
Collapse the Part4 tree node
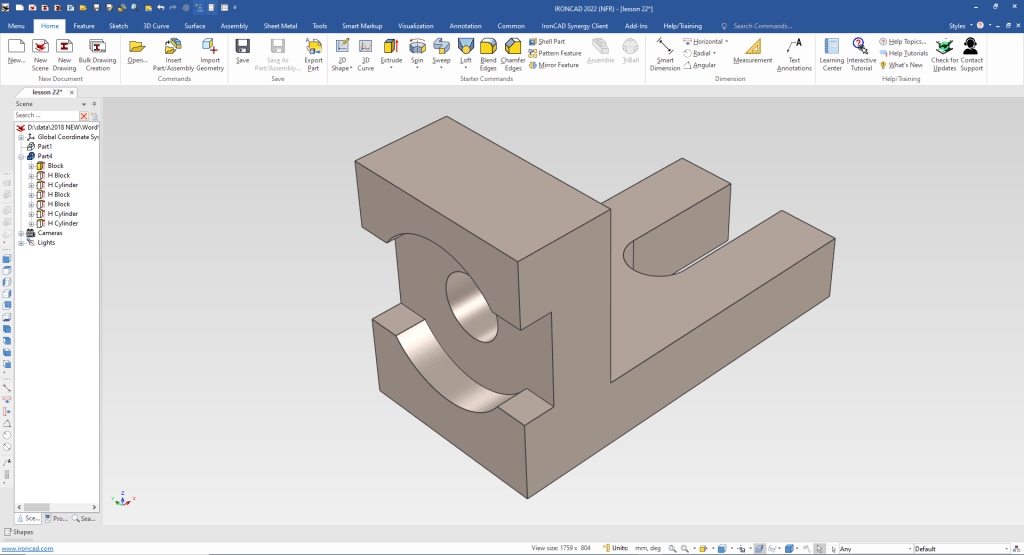[21, 156]
